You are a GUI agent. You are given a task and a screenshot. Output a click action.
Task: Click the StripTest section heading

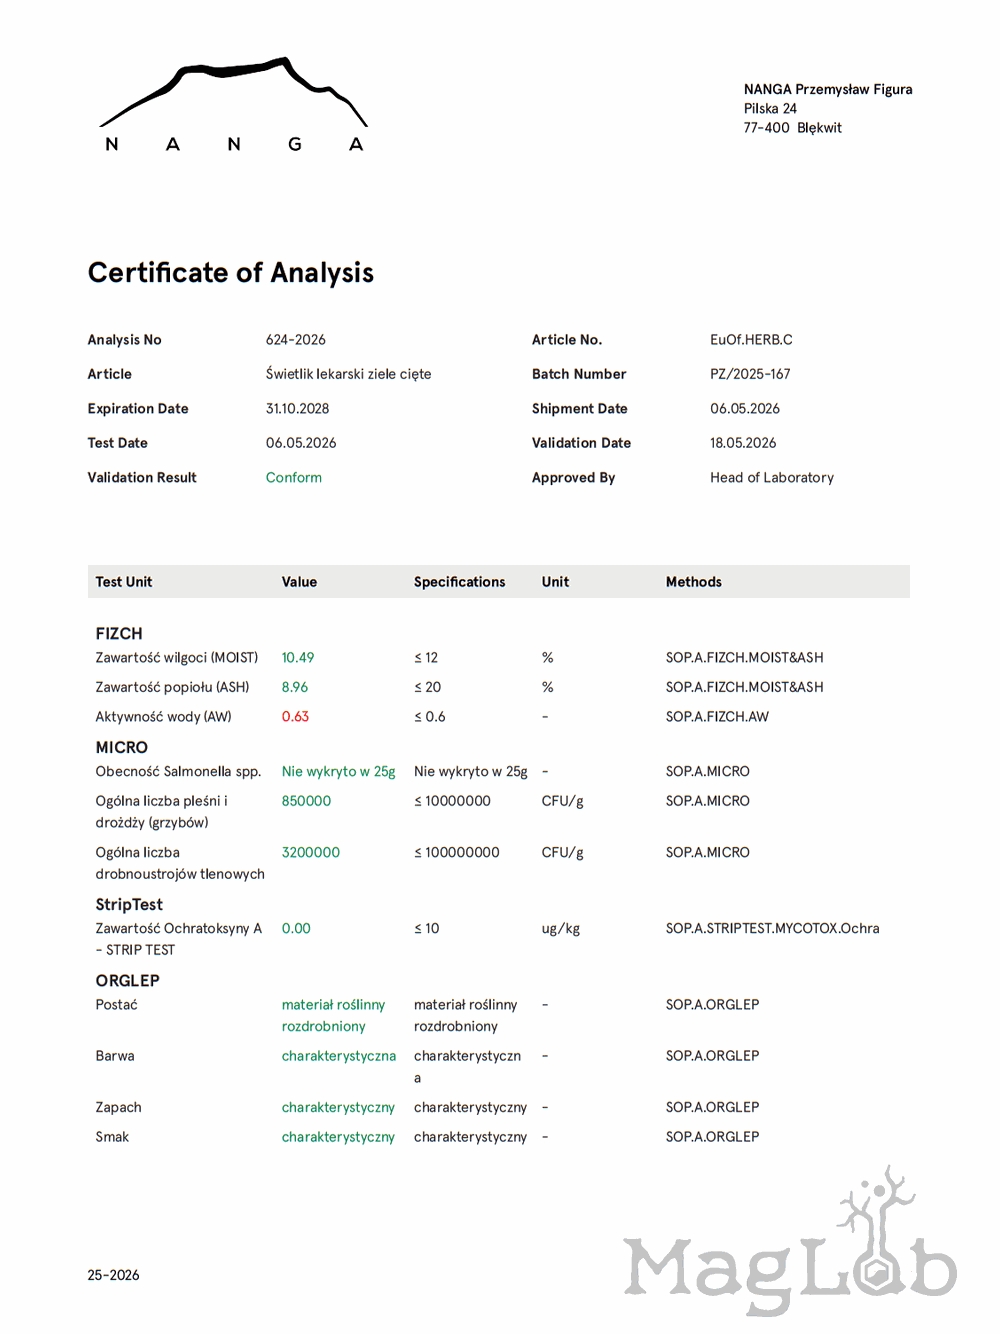[x=129, y=905]
